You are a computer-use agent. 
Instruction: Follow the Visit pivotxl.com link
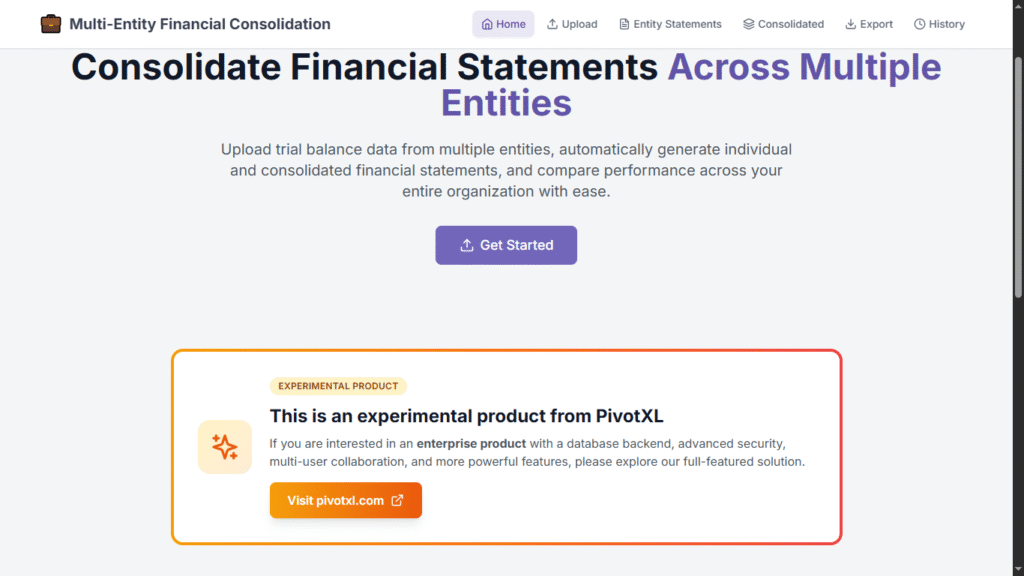click(x=335, y=500)
